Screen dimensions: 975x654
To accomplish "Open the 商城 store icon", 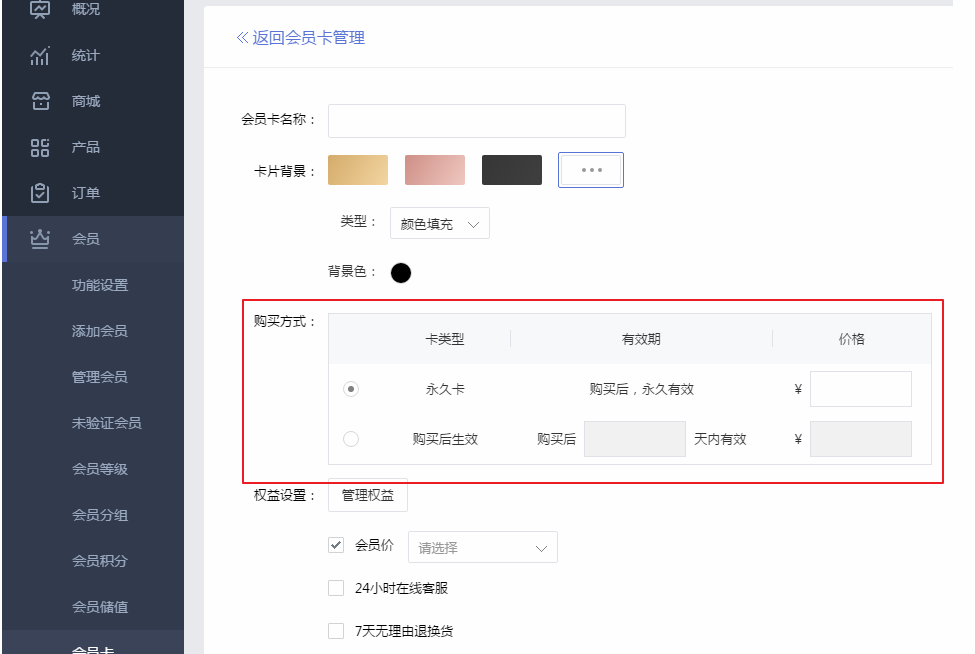I will click(x=40, y=101).
